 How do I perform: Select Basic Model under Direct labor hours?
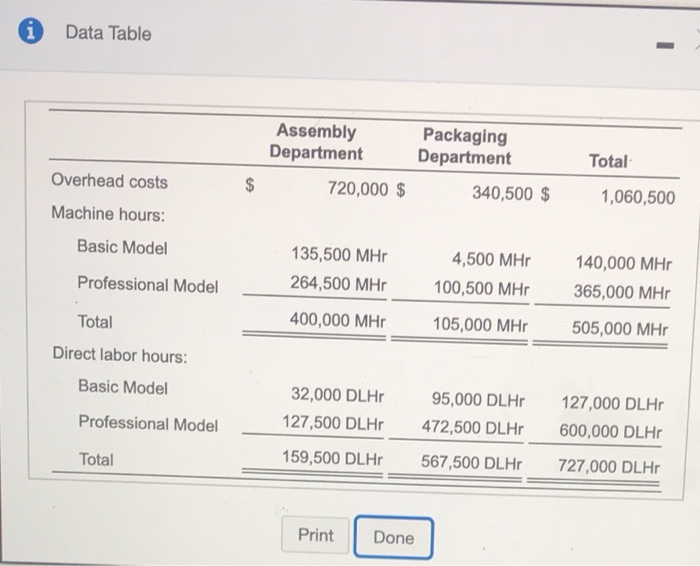(123, 387)
